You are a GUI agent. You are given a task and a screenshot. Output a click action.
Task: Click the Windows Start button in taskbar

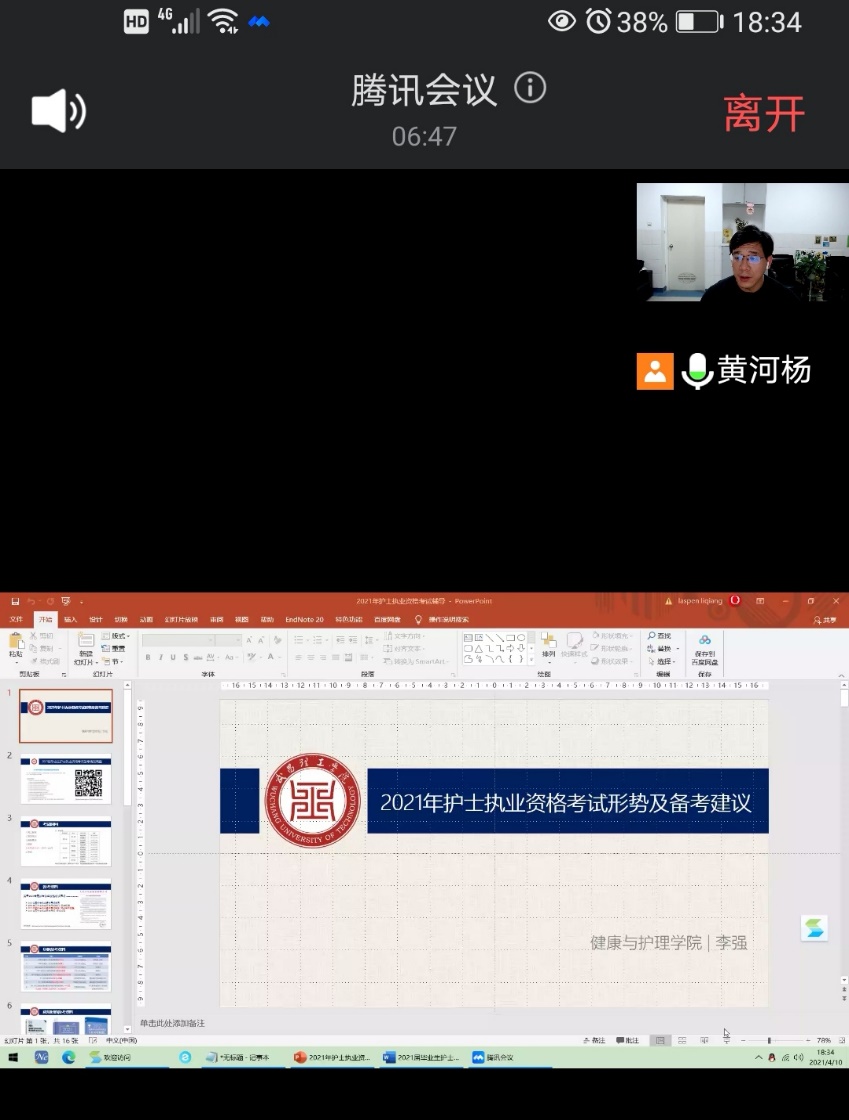(x=14, y=1057)
